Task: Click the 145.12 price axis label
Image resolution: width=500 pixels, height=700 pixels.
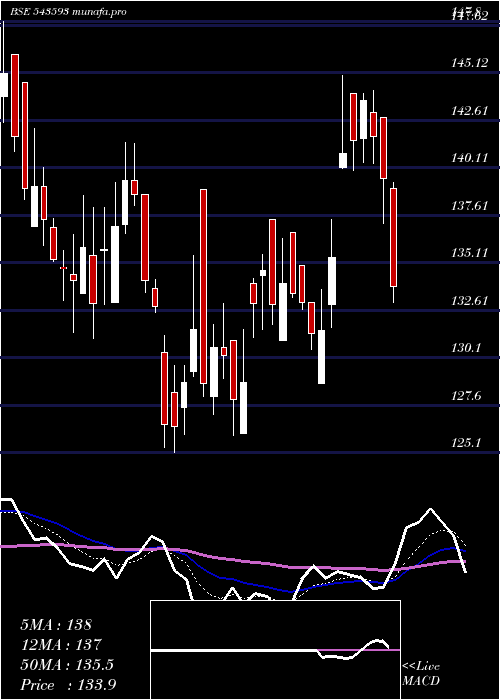Action: click(x=470, y=63)
